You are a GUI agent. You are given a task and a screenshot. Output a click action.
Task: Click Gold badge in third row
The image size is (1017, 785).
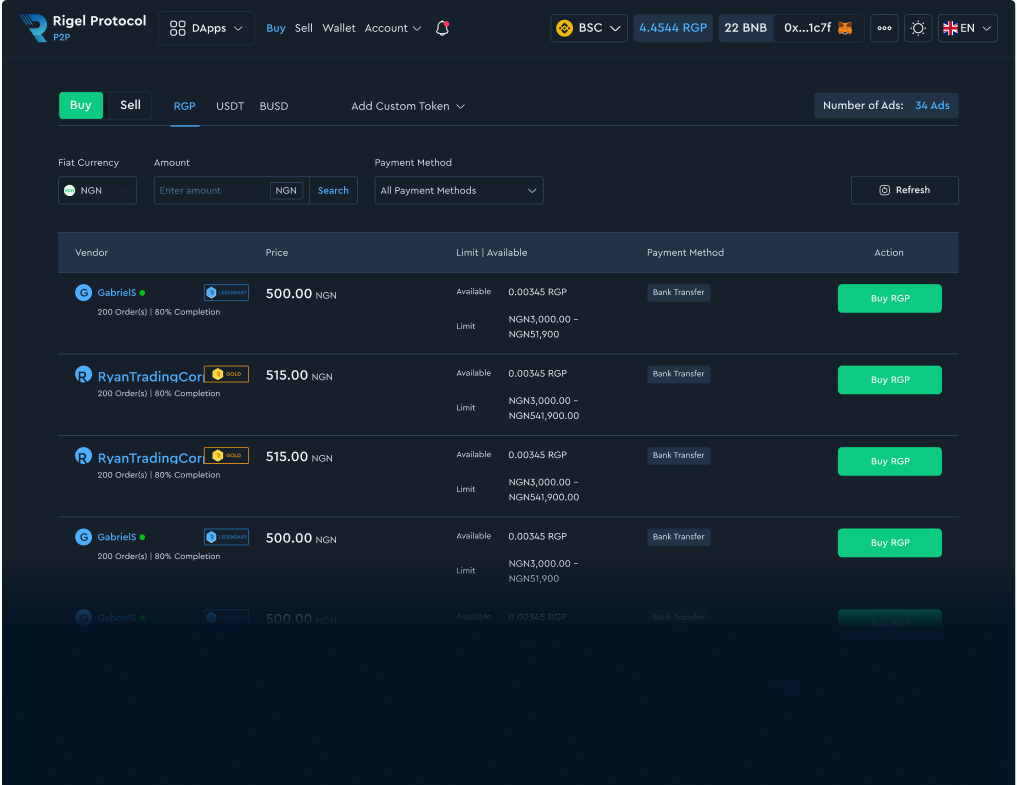226,455
